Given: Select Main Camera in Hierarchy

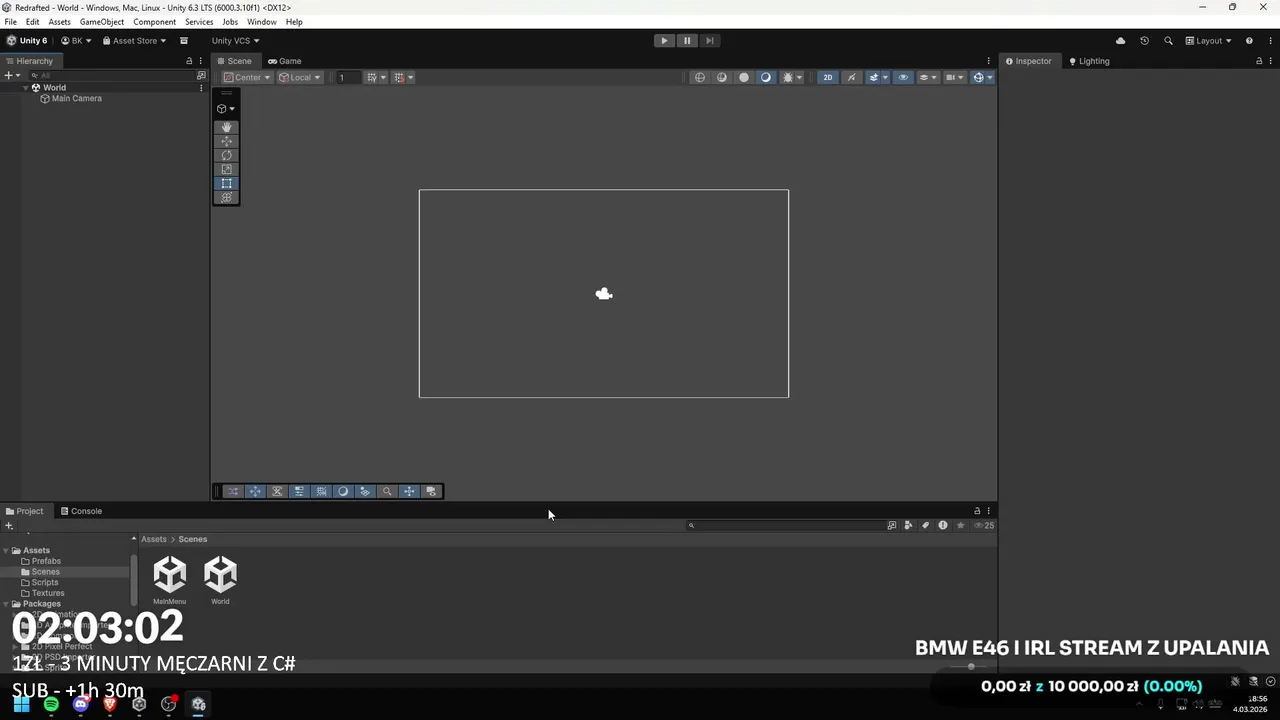Looking at the screenshot, I should 76,98.
